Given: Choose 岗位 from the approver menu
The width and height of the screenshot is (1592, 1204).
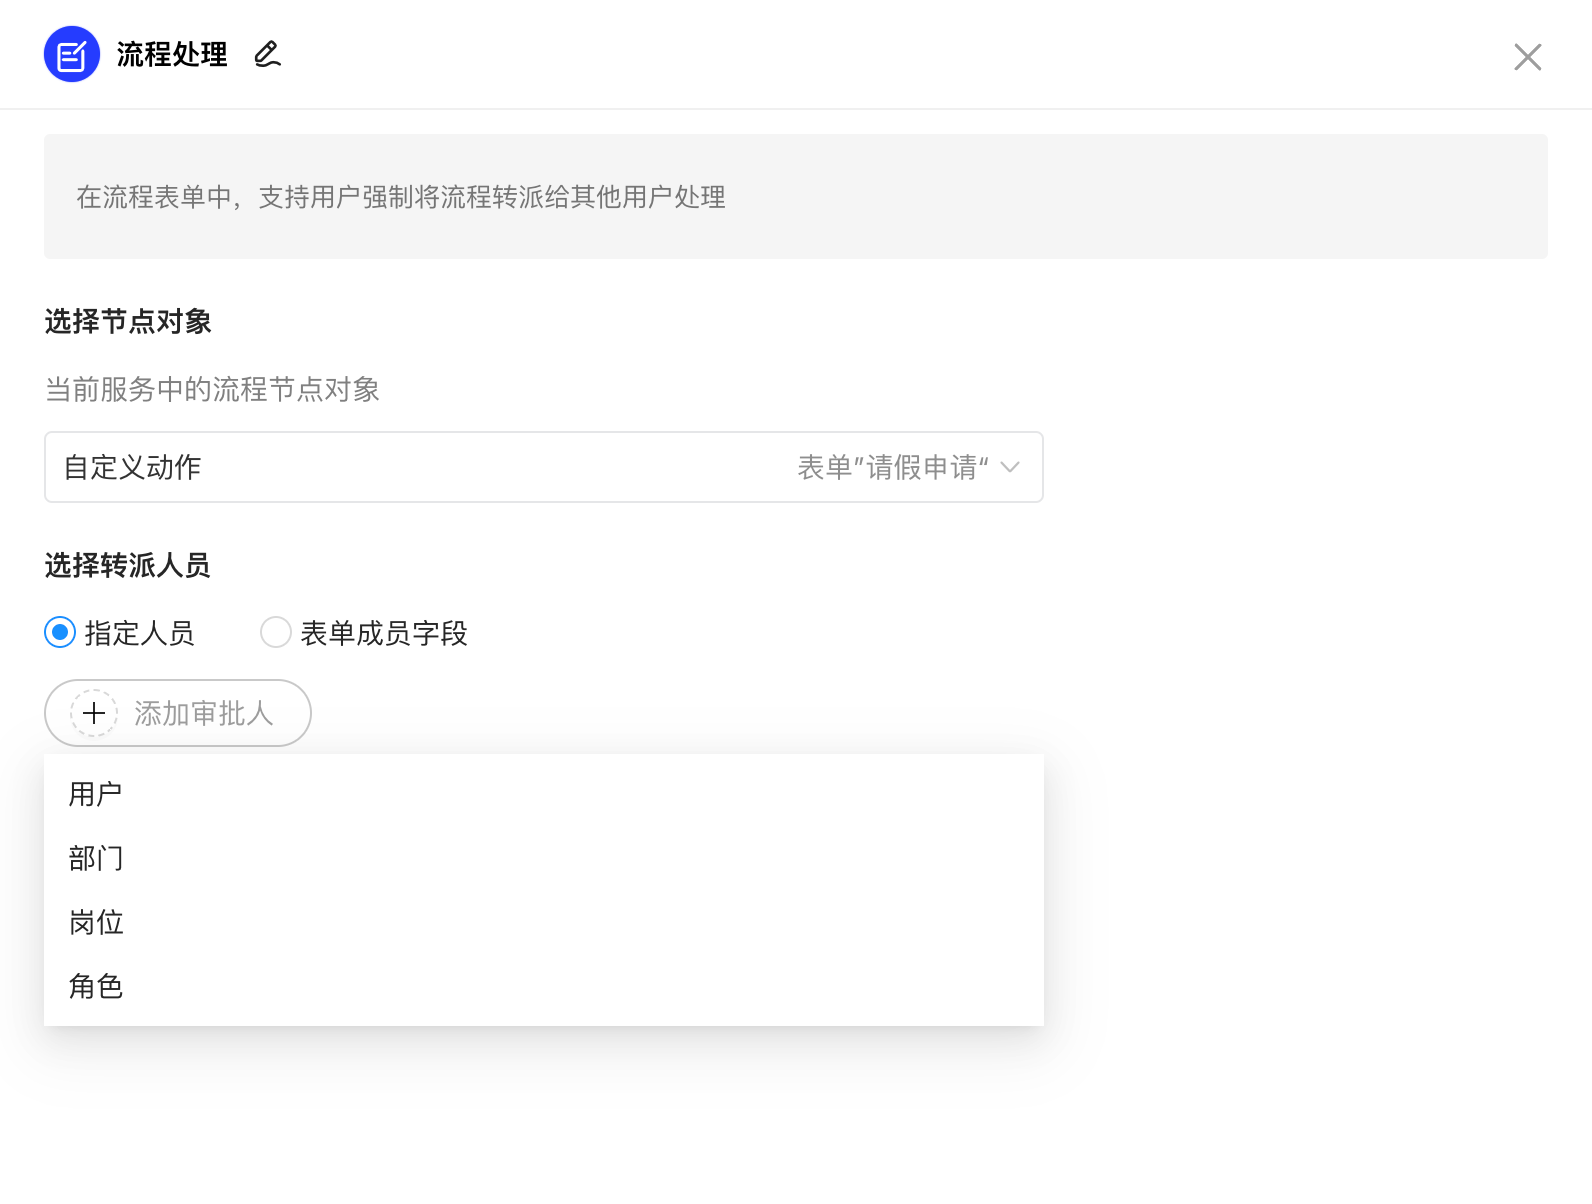Looking at the screenshot, I should (x=96, y=922).
